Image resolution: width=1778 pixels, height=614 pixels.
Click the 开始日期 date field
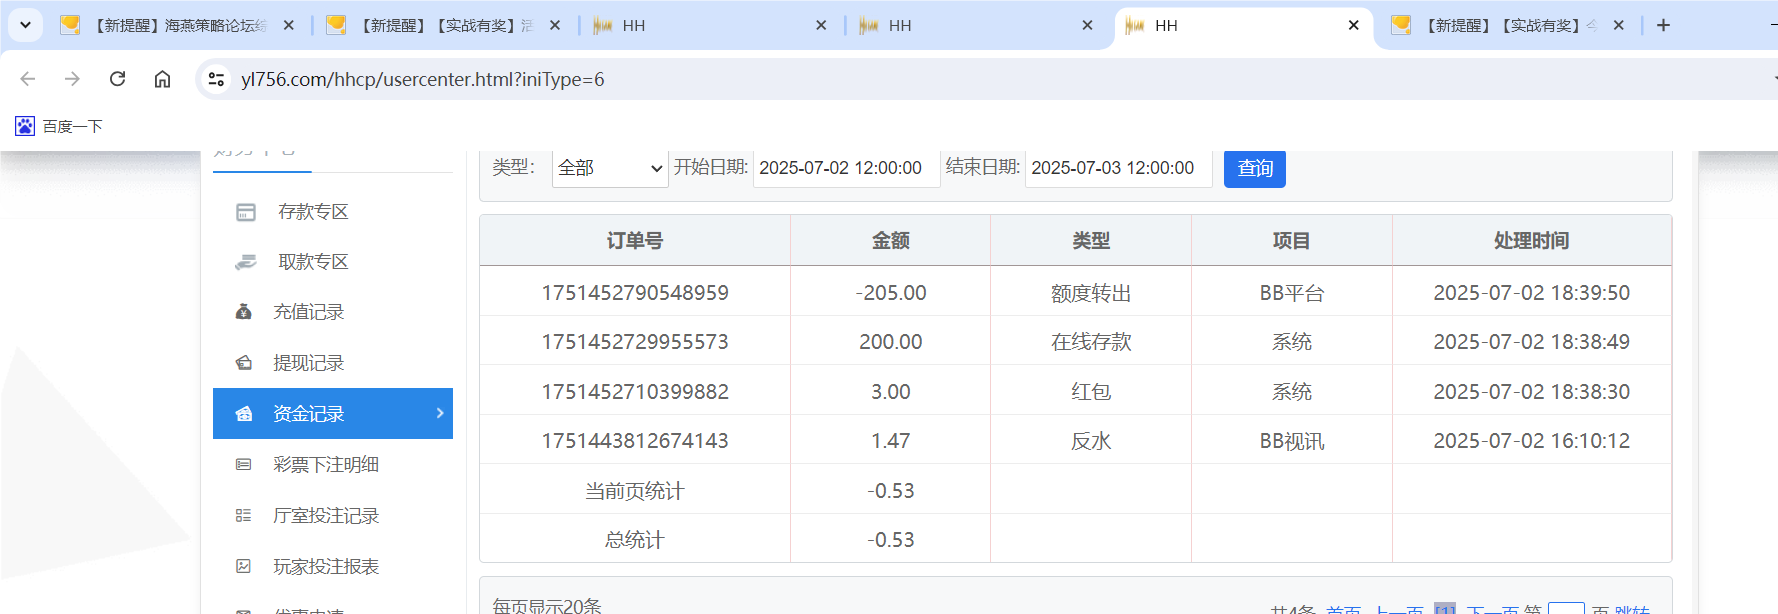843,168
